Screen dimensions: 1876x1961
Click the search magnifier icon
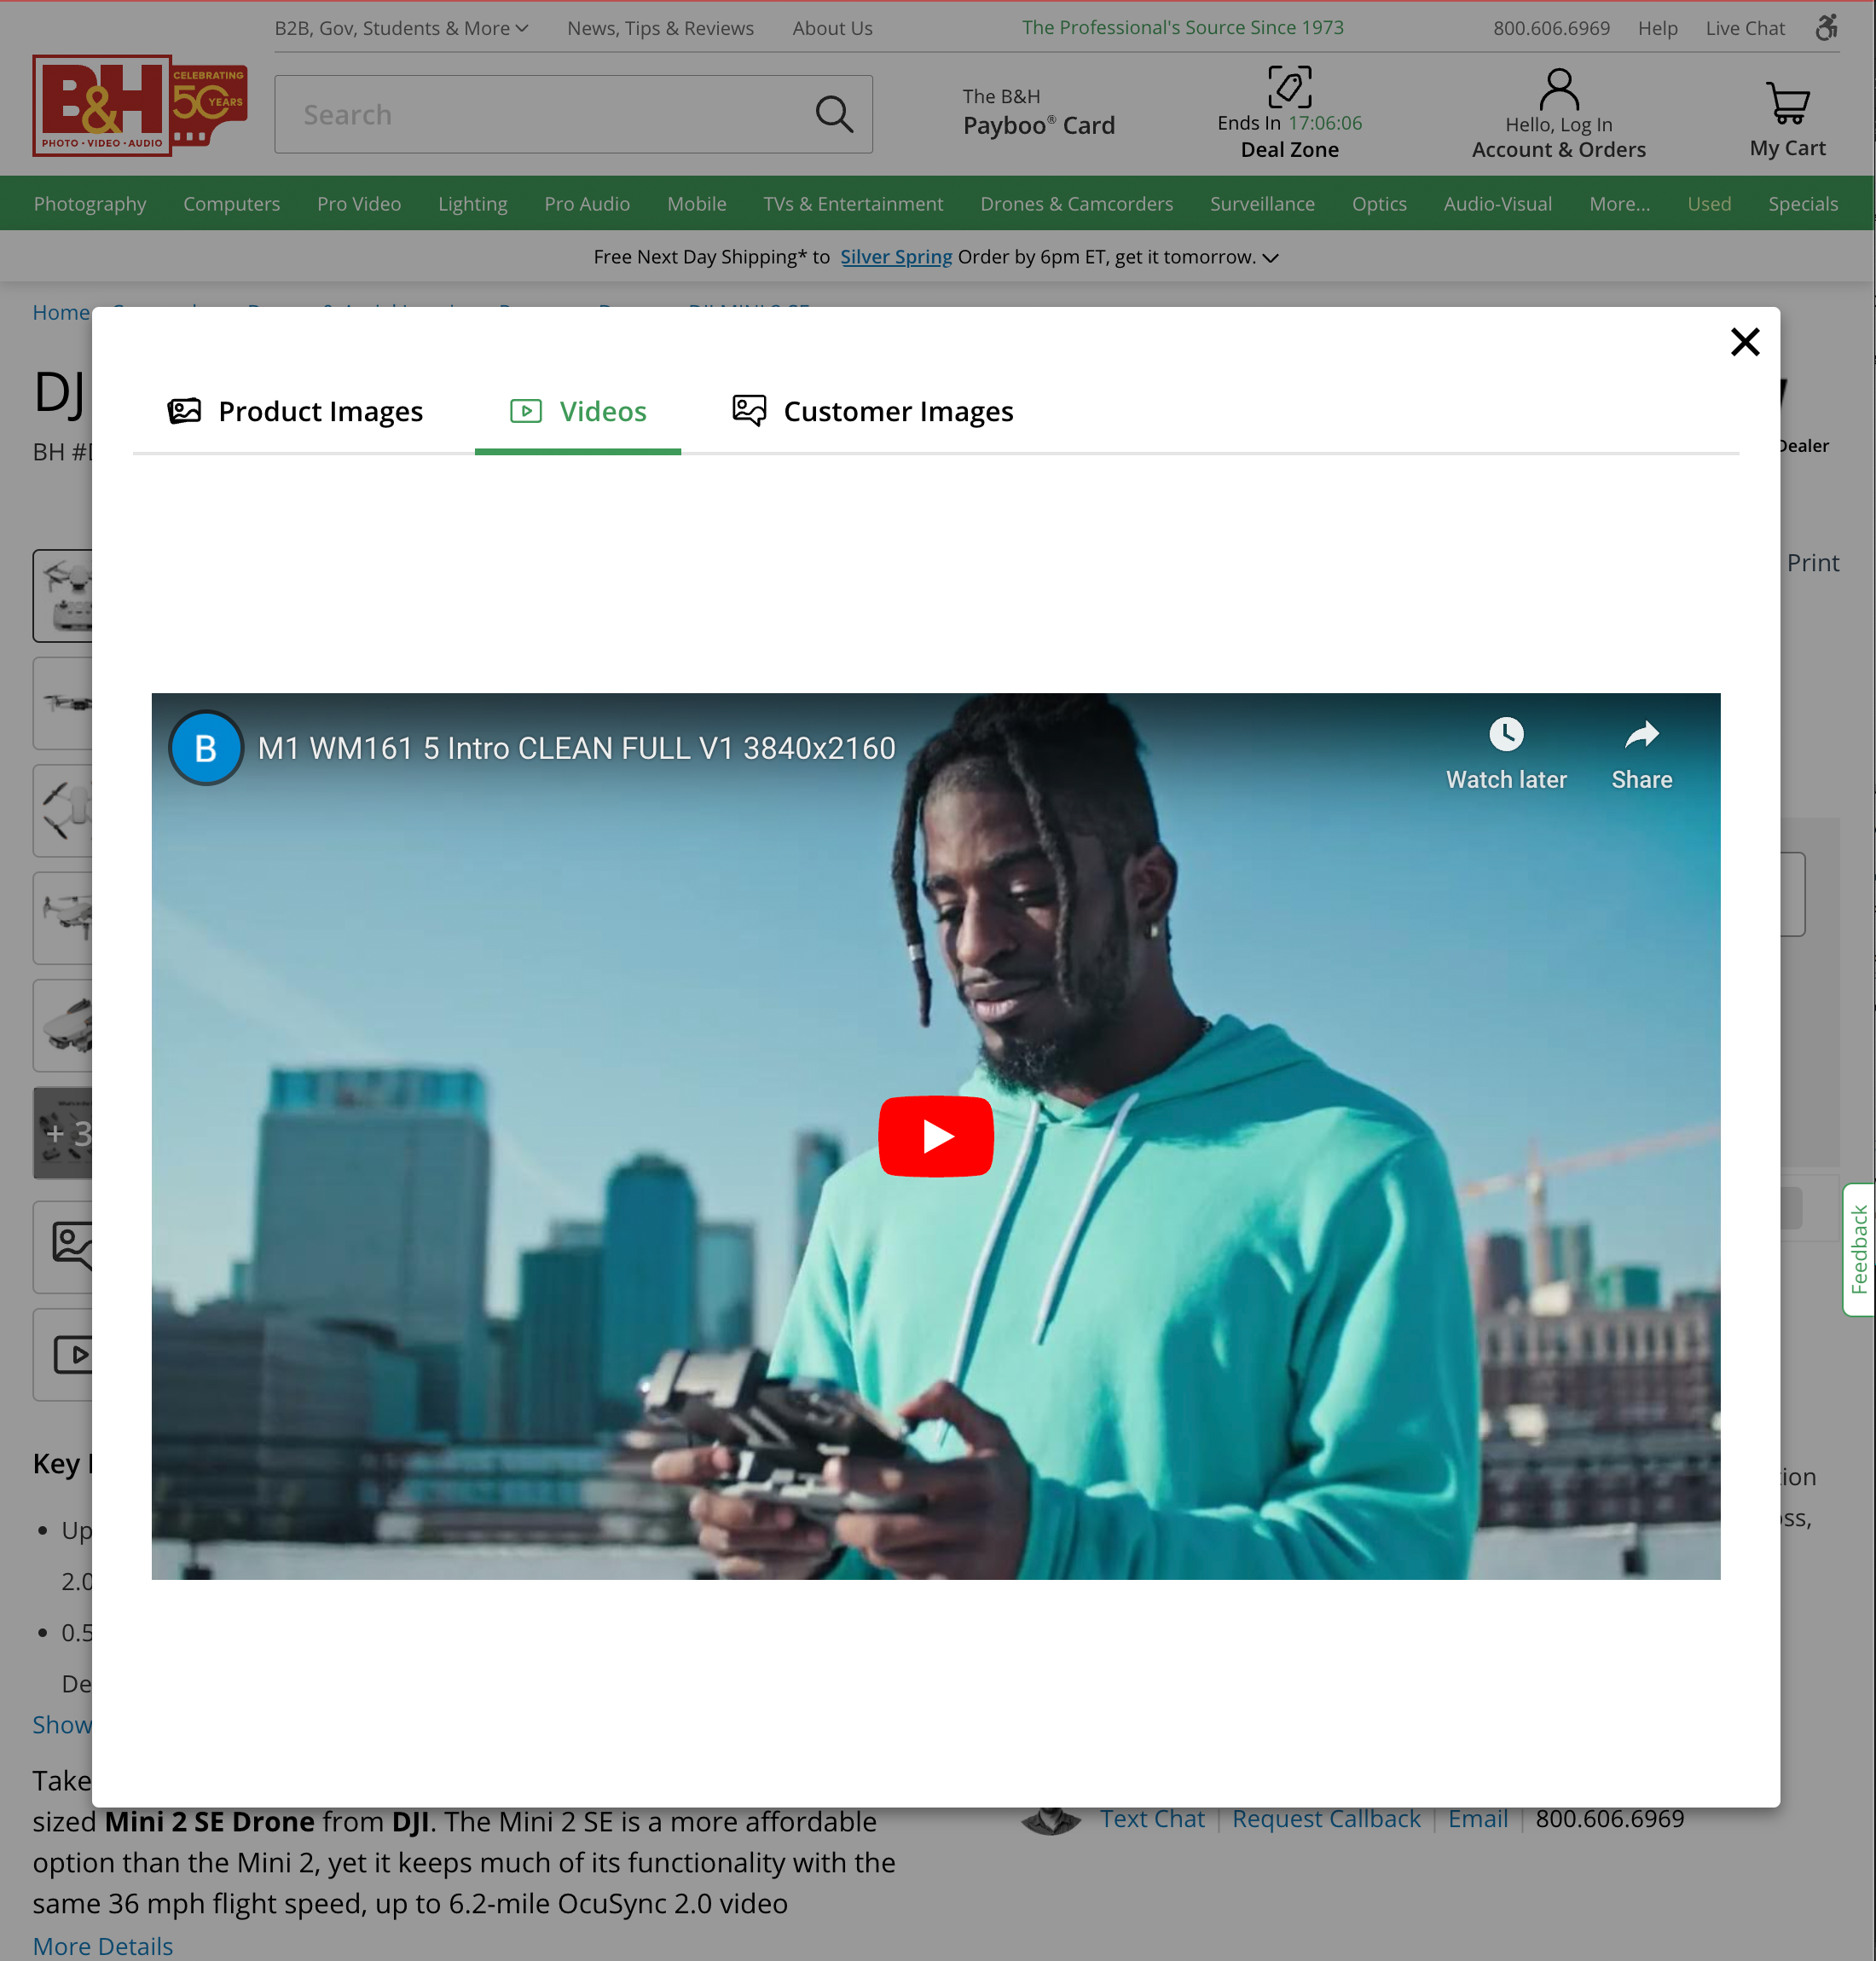834,114
